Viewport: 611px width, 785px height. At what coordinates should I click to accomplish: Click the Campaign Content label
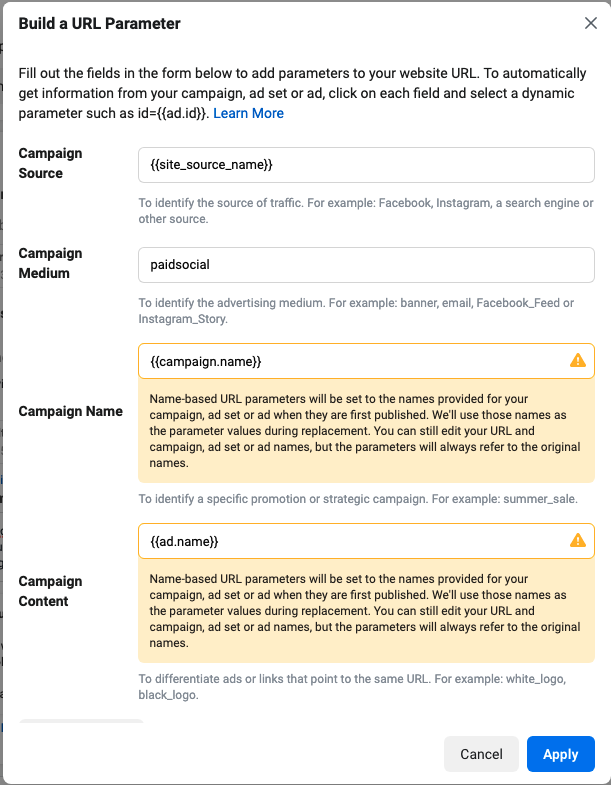tap(51, 591)
